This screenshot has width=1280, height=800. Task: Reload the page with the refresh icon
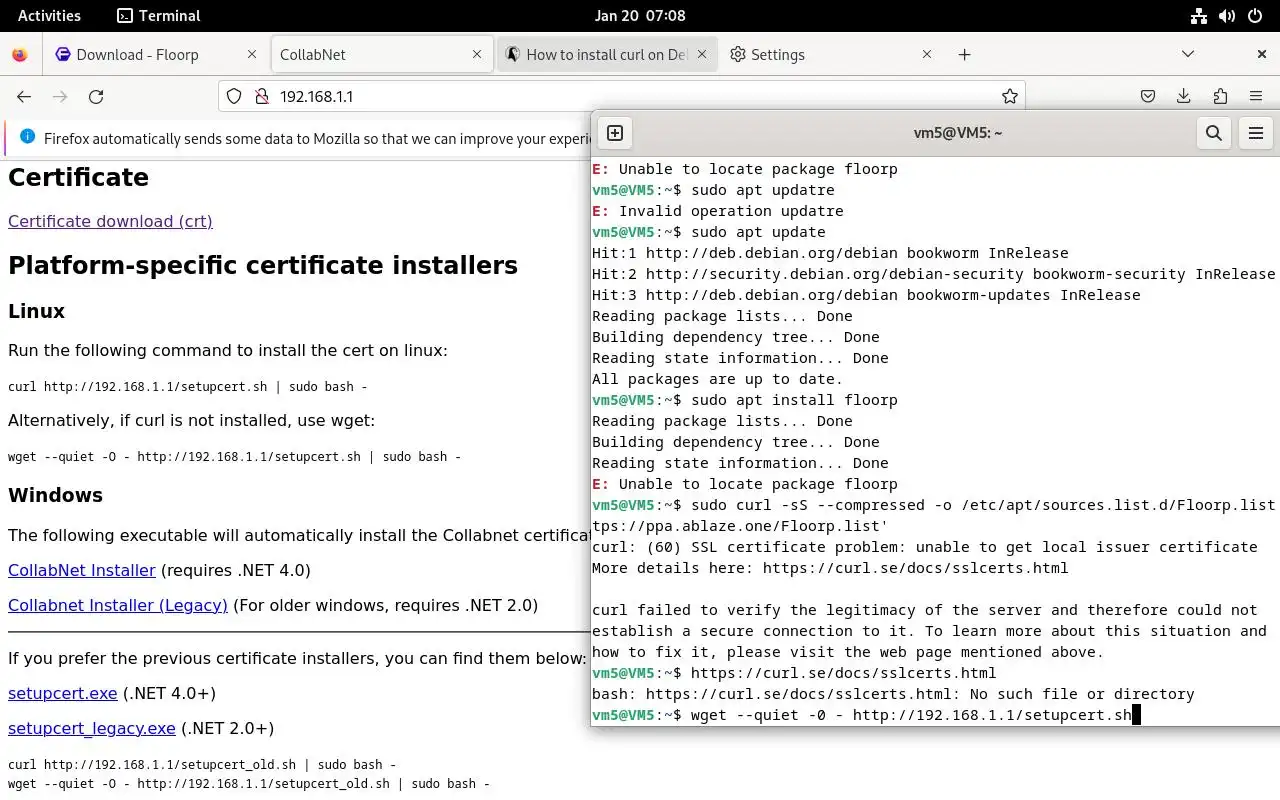tap(96, 96)
